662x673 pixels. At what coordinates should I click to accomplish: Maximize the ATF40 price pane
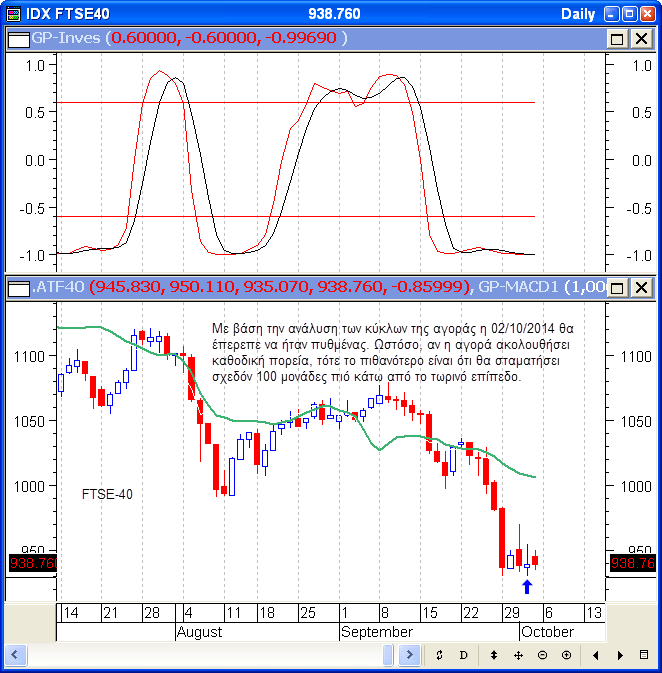tap(617, 288)
